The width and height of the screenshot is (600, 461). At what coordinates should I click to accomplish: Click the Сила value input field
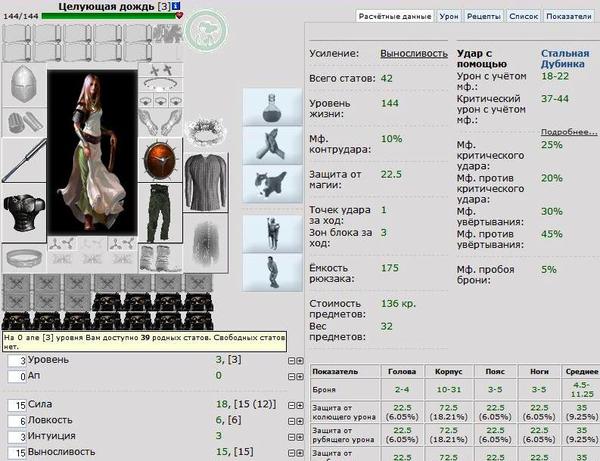click(x=17, y=405)
